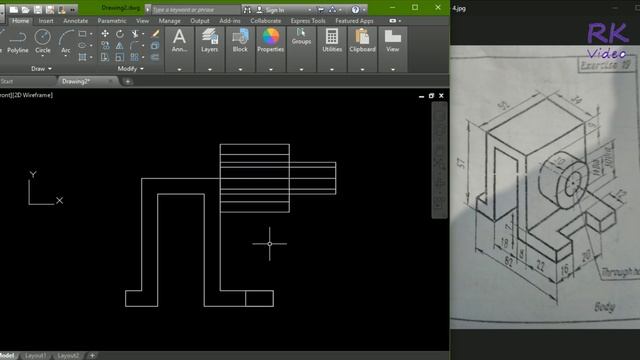Click the Fillet tool in Modify panel

point(135,45)
